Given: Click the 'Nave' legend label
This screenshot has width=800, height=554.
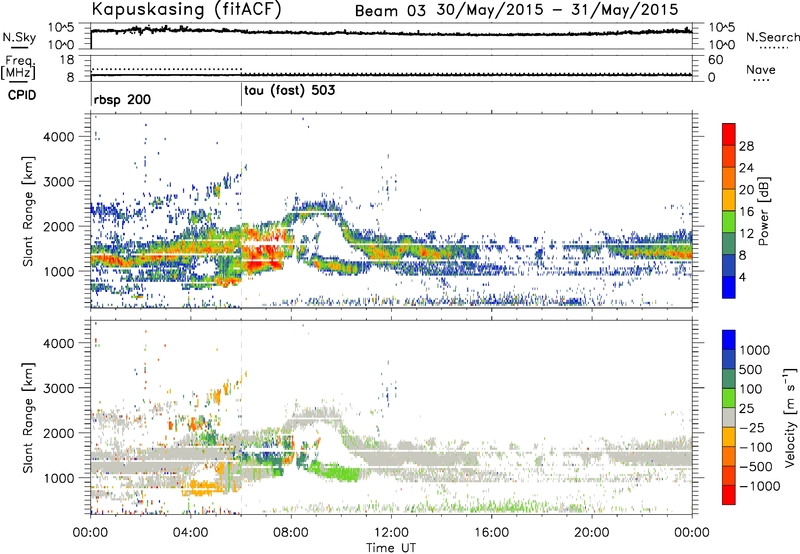Looking at the screenshot, I should [x=761, y=70].
